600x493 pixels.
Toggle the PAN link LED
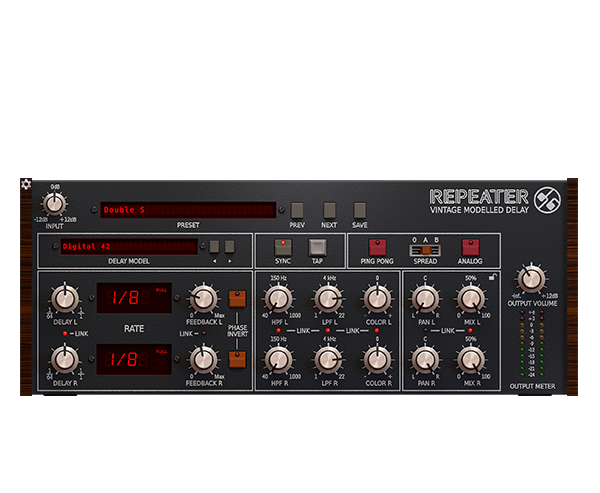click(425, 330)
